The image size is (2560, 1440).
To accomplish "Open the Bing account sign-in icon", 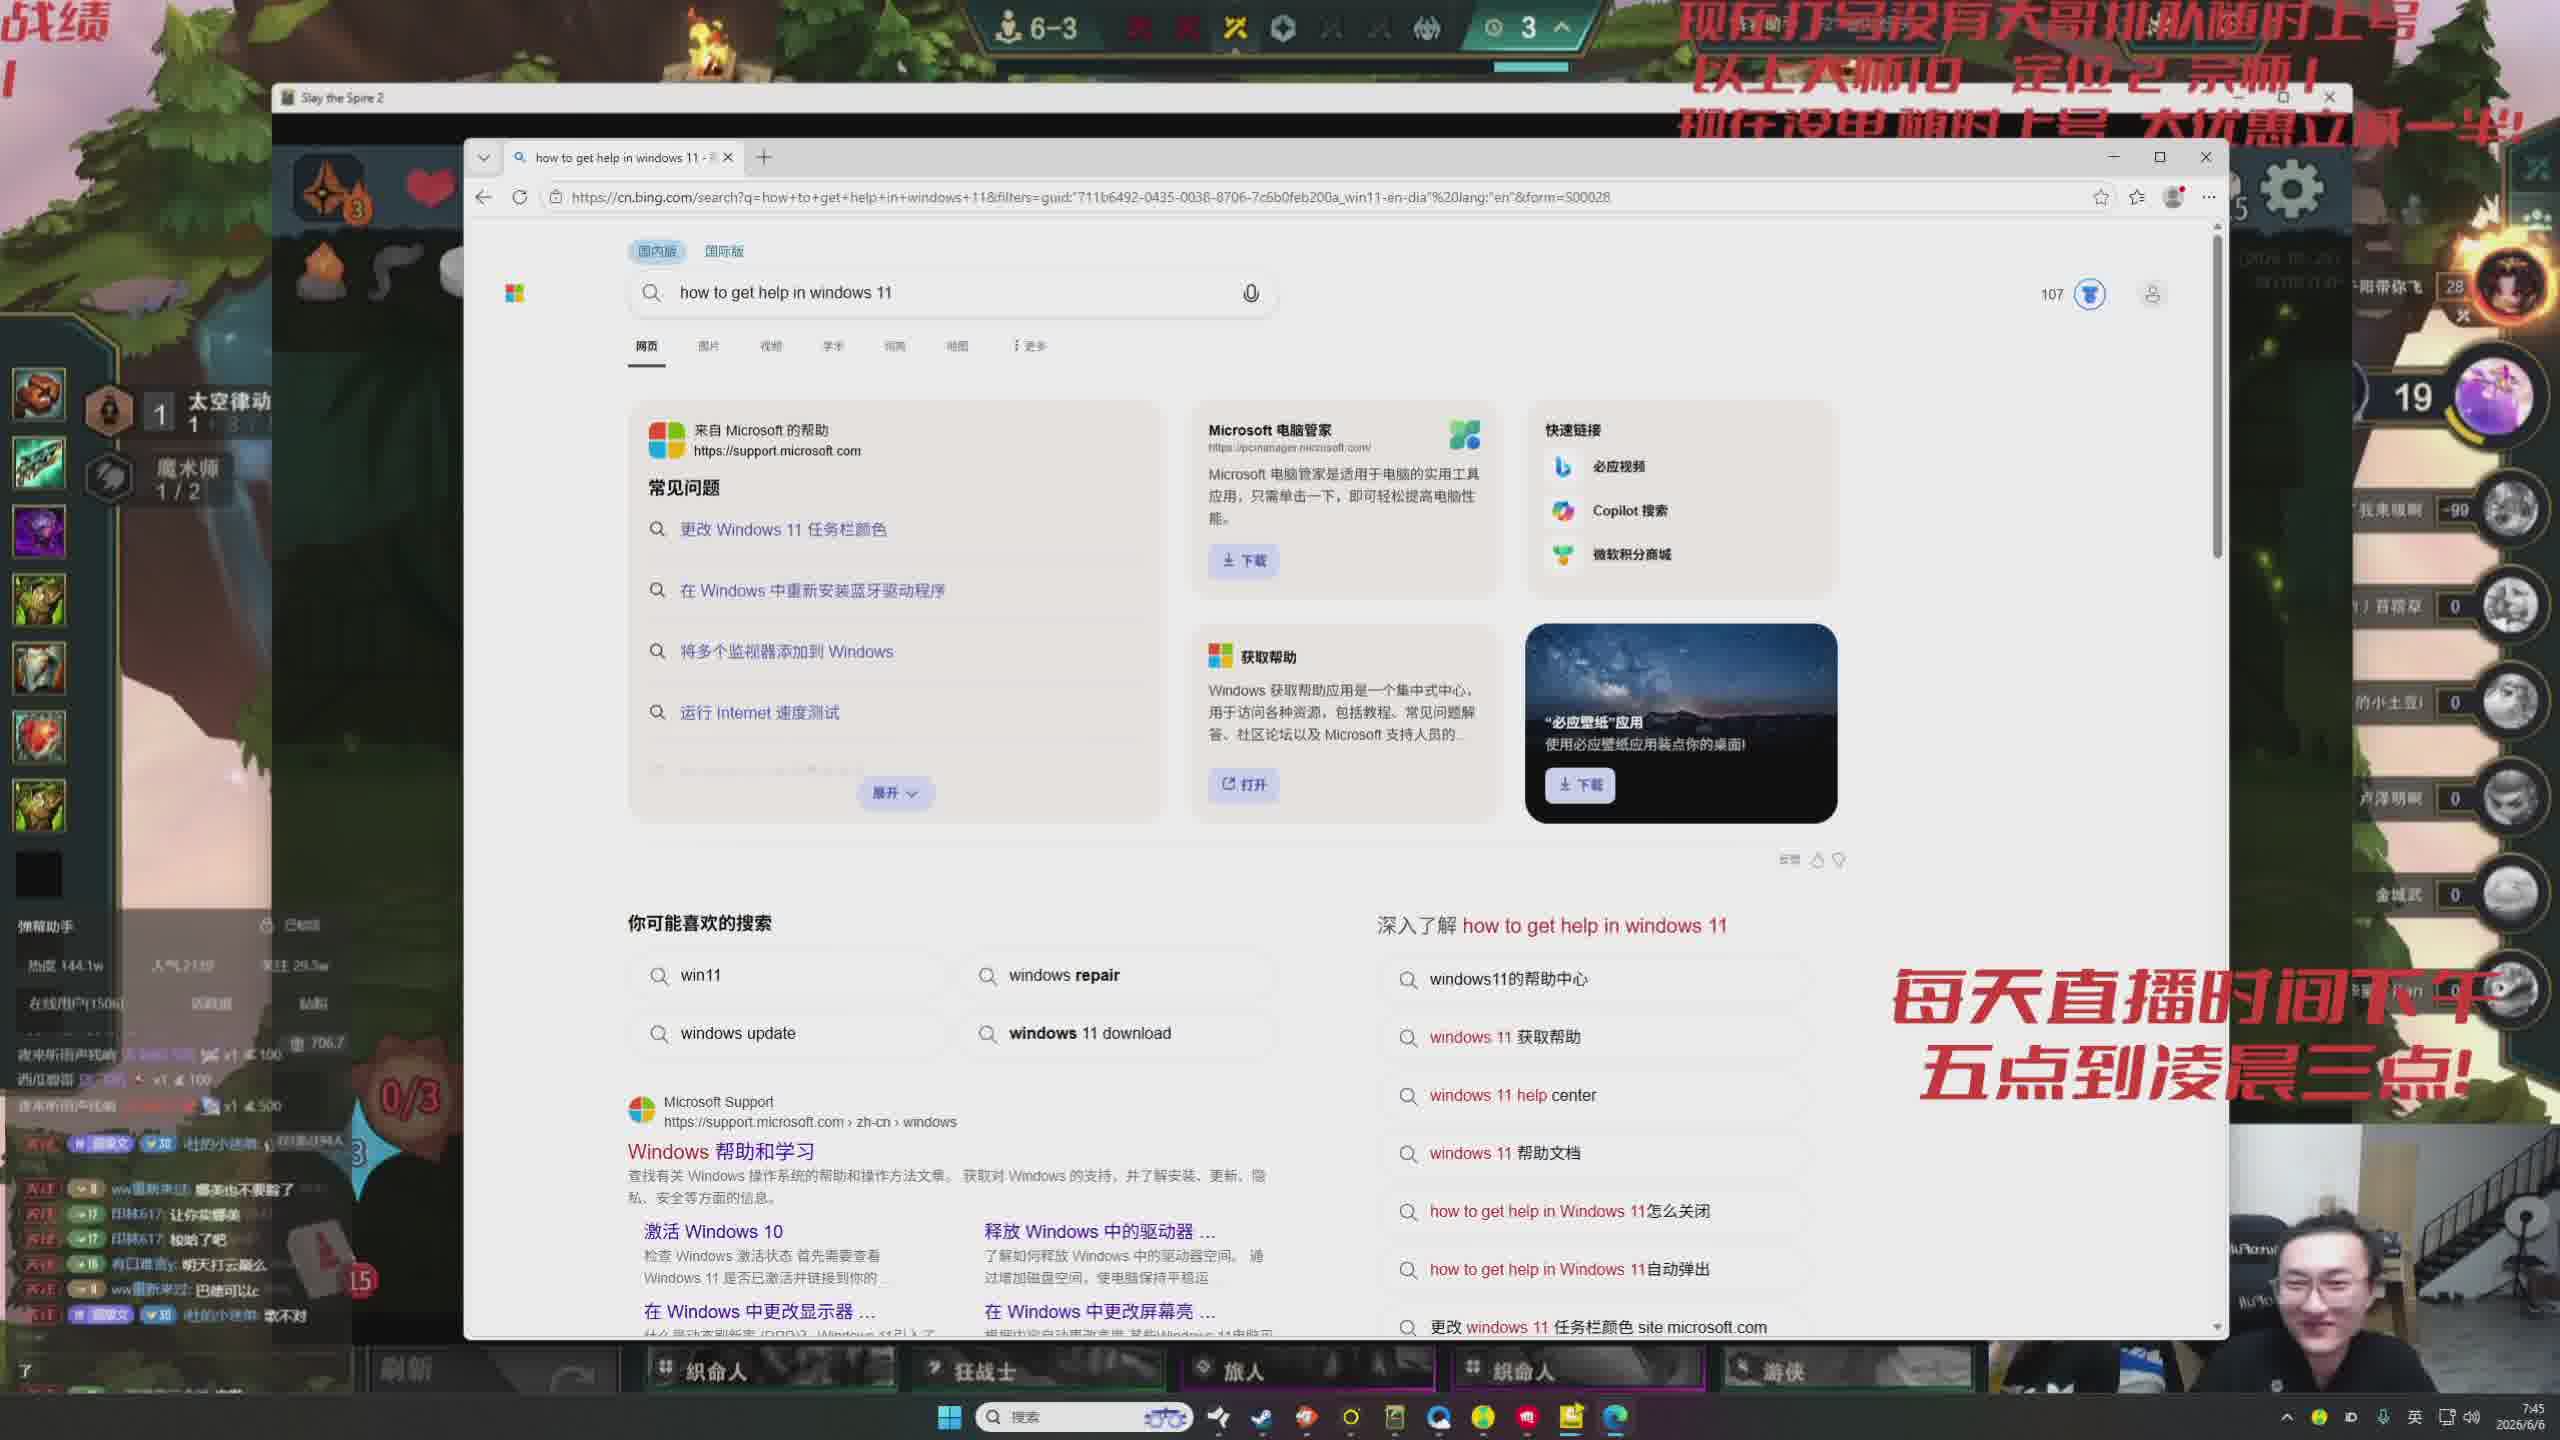I will click(x=2152, y=294).
